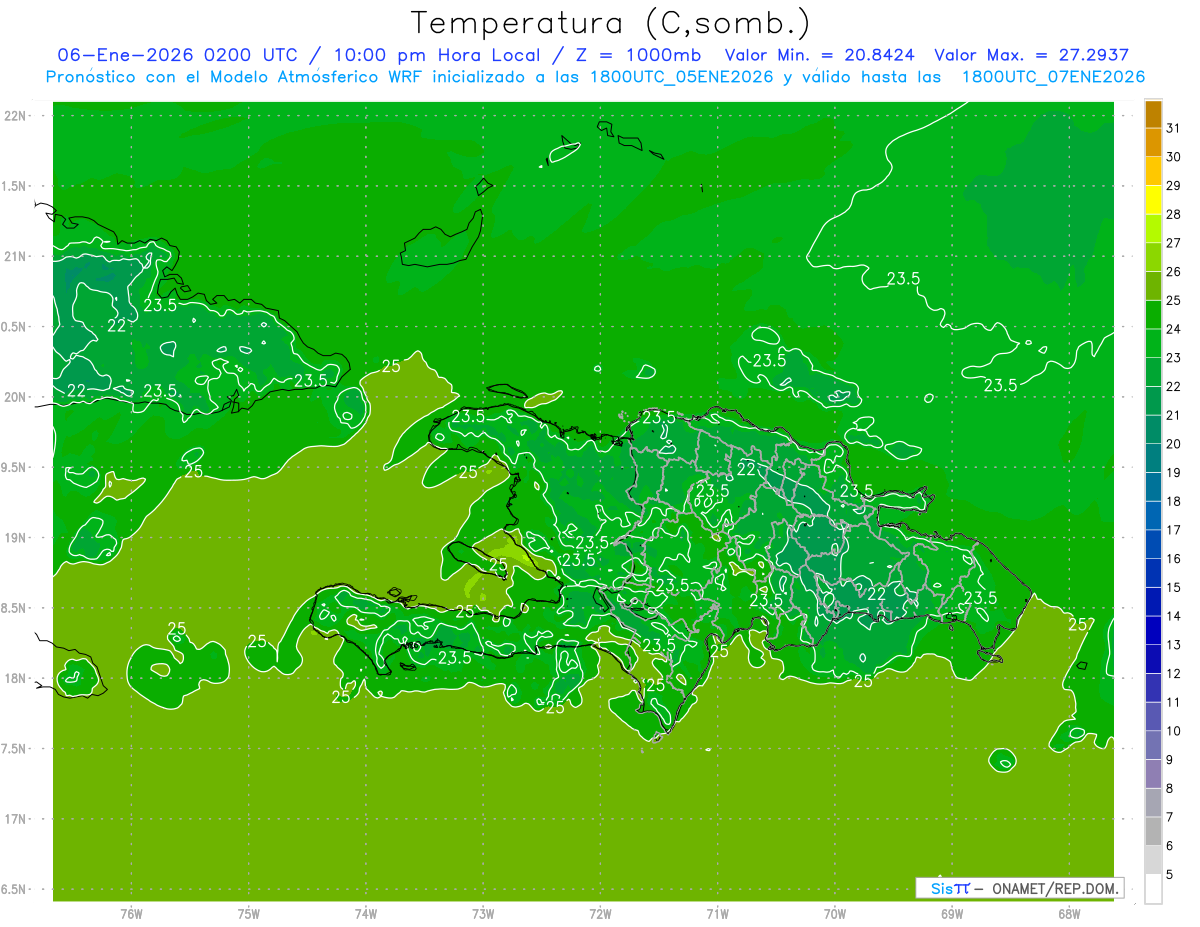
Task: Click the "68W" longitude axis label
Action: click(1069, 914)
